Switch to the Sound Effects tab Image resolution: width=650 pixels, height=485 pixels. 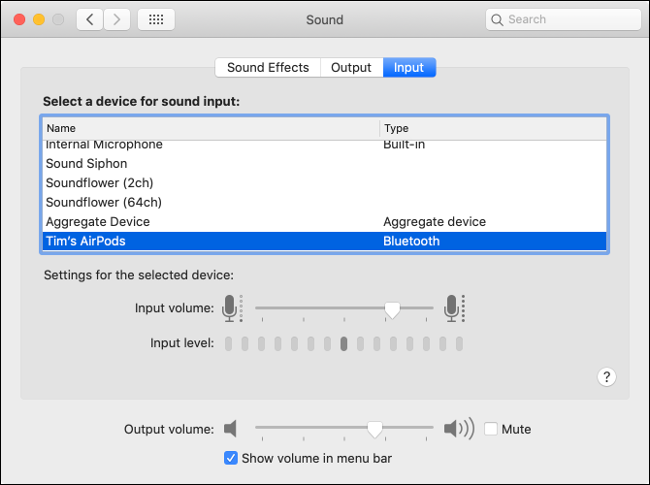coord(267,68)
